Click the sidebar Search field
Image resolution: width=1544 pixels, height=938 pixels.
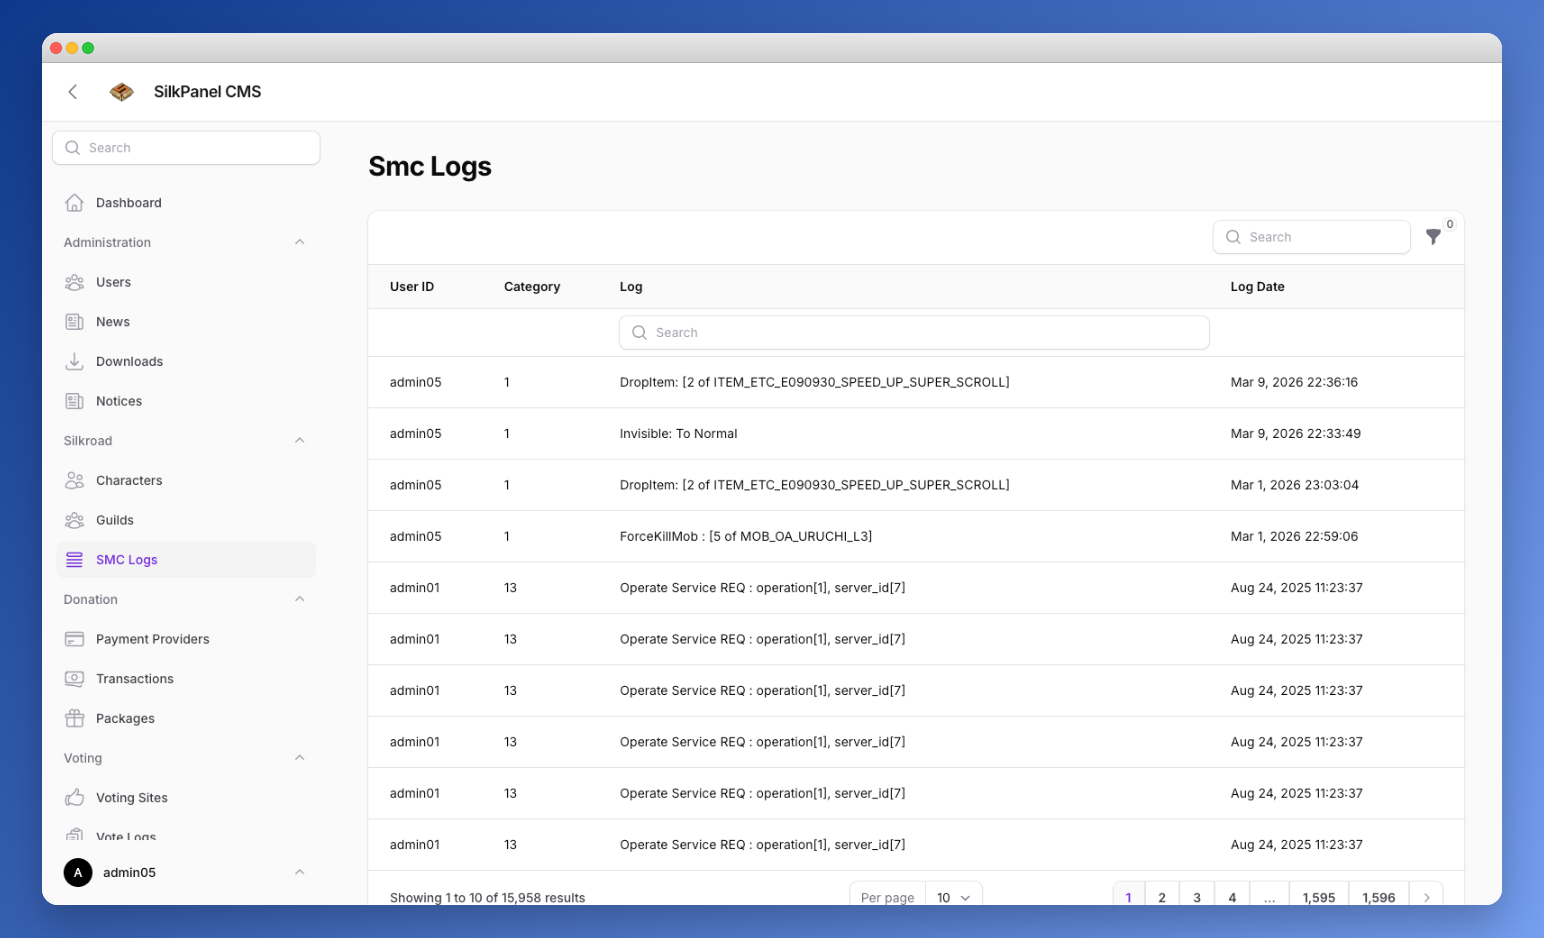pos(186,148)
